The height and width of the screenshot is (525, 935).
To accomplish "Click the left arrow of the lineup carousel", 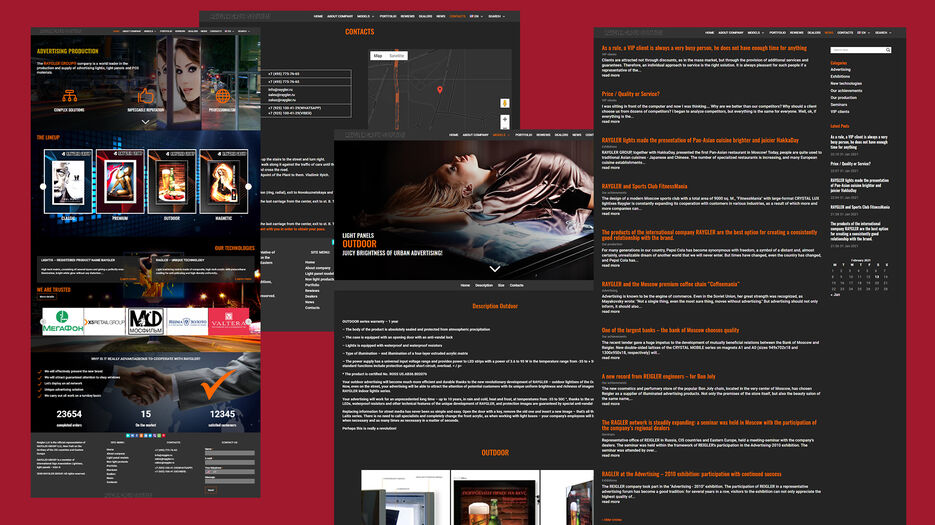I will coord(43,186).
